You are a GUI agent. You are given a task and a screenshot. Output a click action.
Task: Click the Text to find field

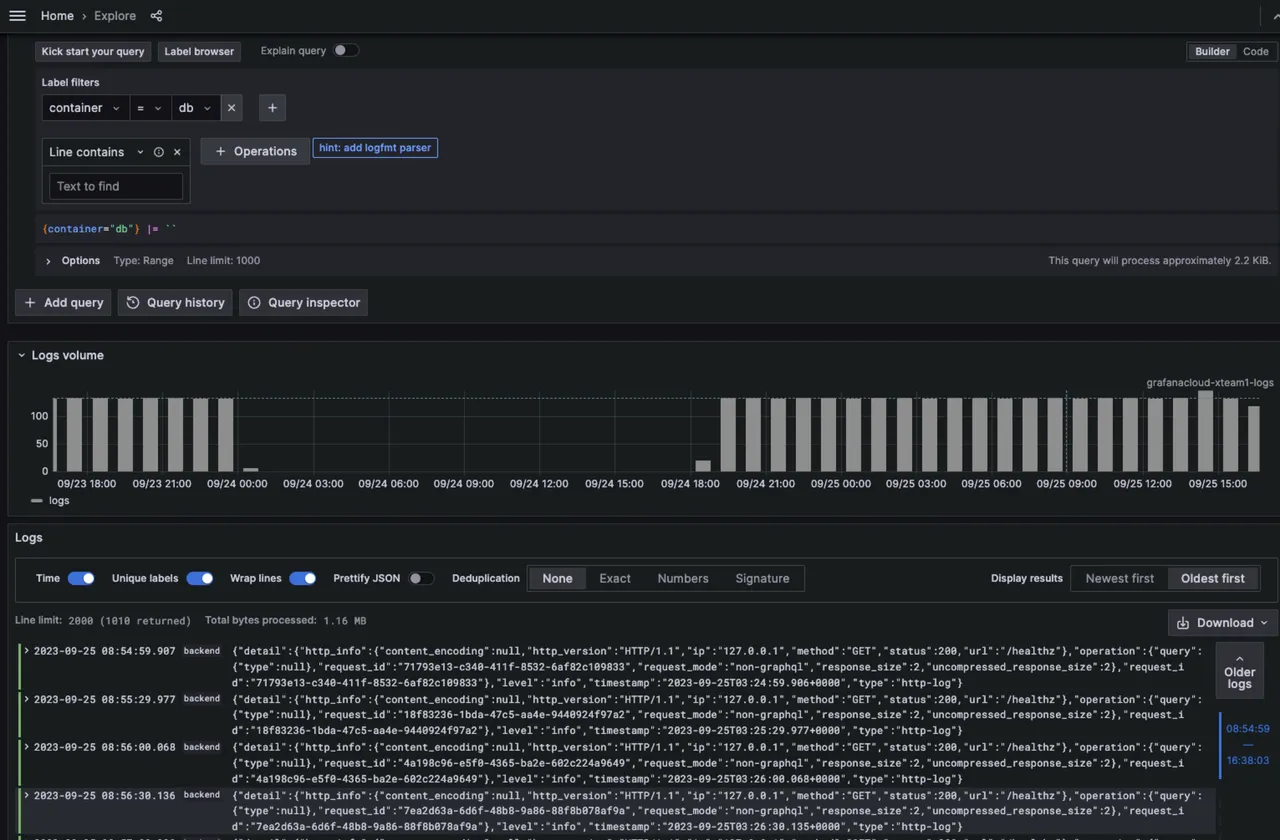(x=116, y=186)
